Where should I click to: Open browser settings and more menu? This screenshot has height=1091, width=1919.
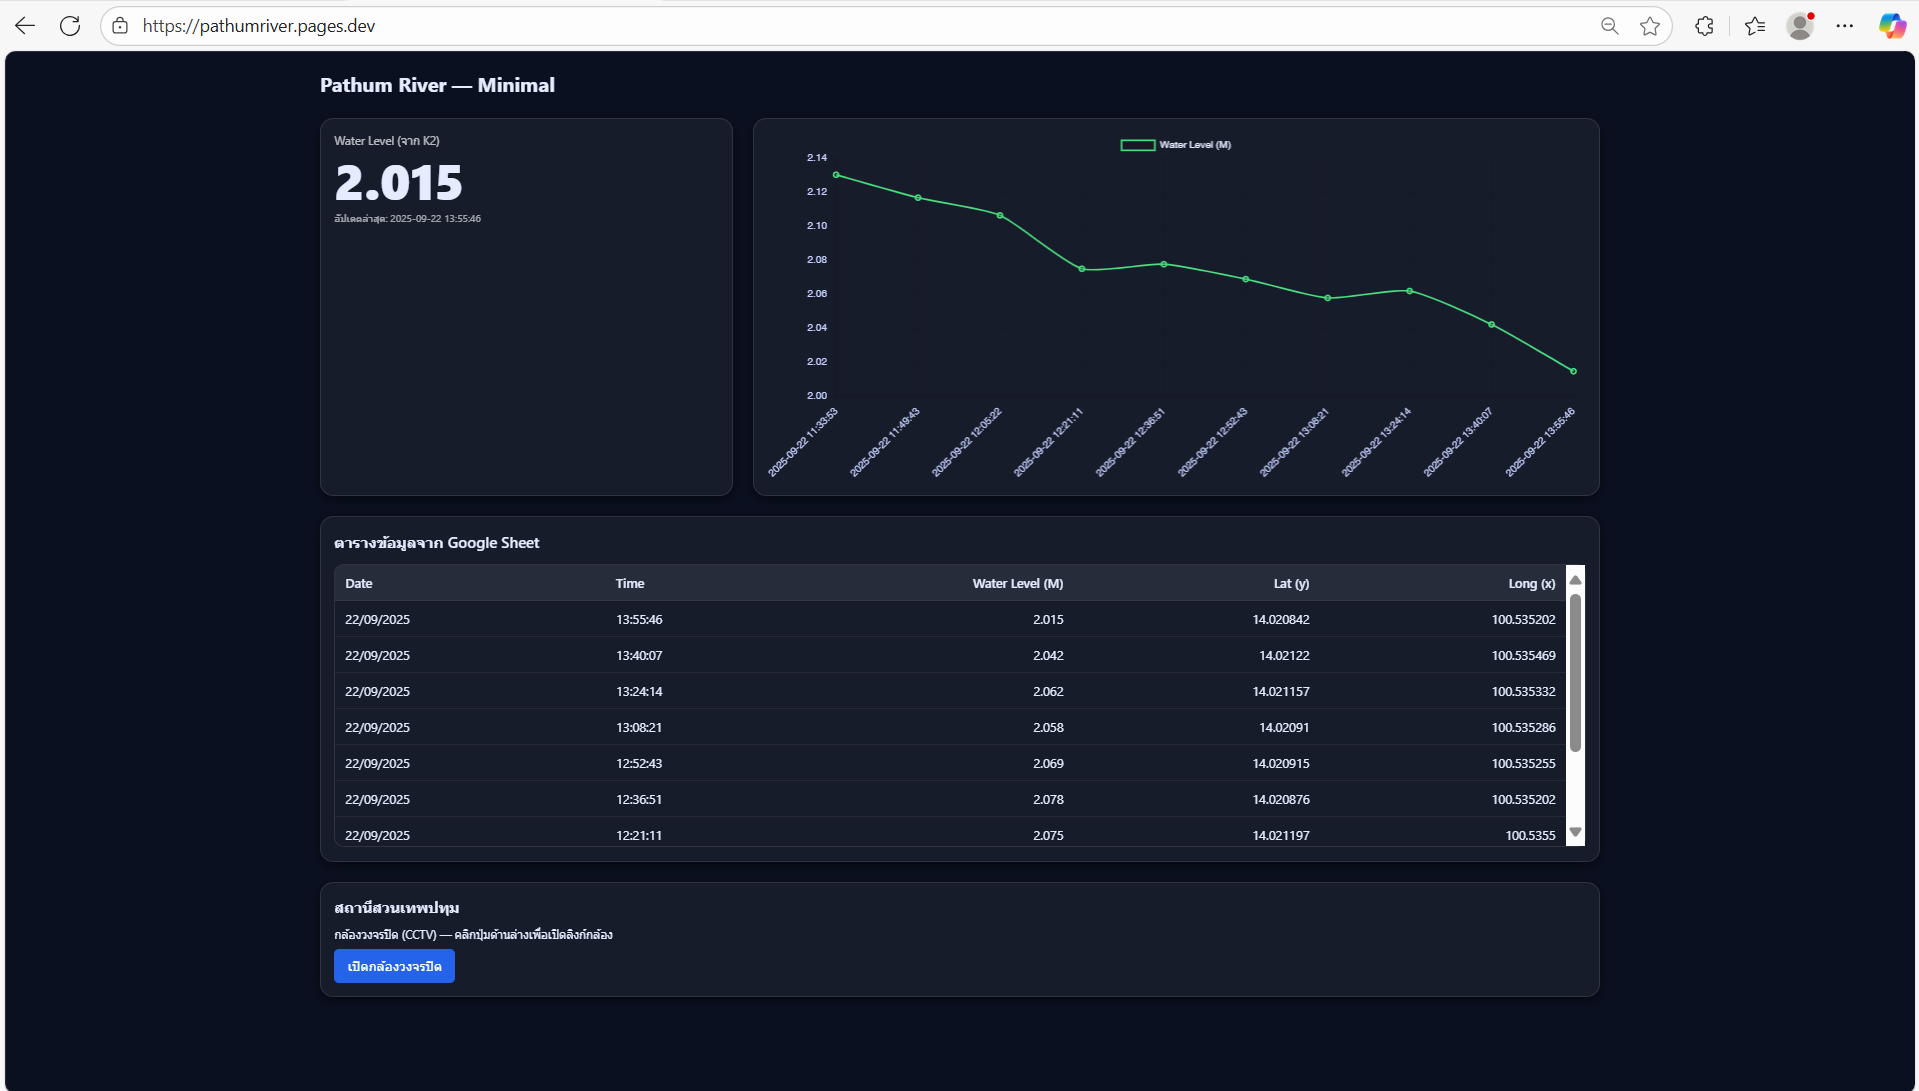(x=1845, y=26)
